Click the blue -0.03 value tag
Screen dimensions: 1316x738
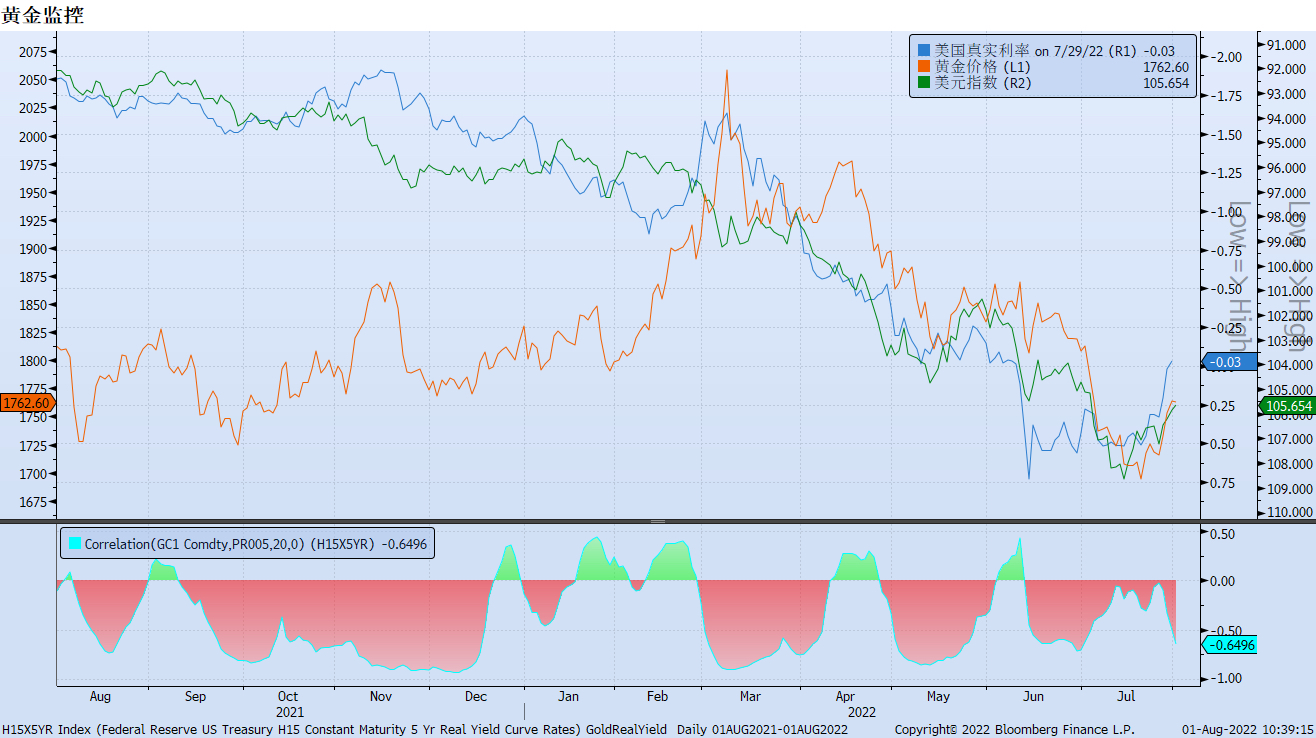tap(1229, 362)
